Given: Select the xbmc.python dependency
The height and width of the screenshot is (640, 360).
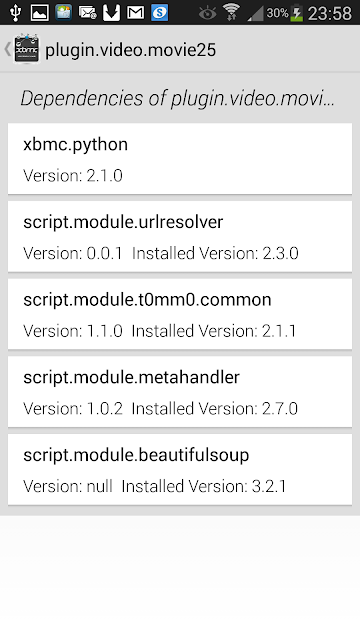Looking at the screenshot, I should 180,159.
